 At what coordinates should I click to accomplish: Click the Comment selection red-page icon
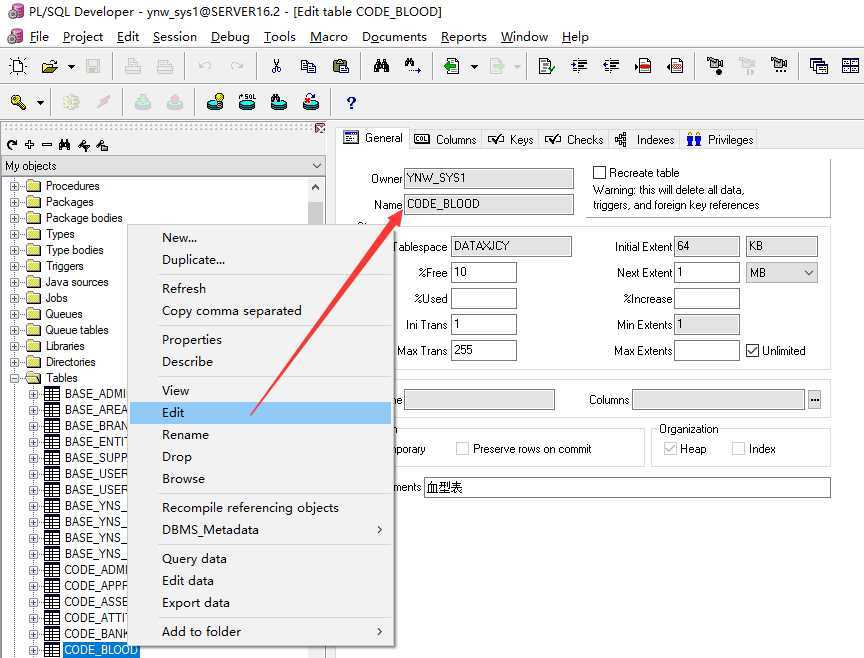643,66
